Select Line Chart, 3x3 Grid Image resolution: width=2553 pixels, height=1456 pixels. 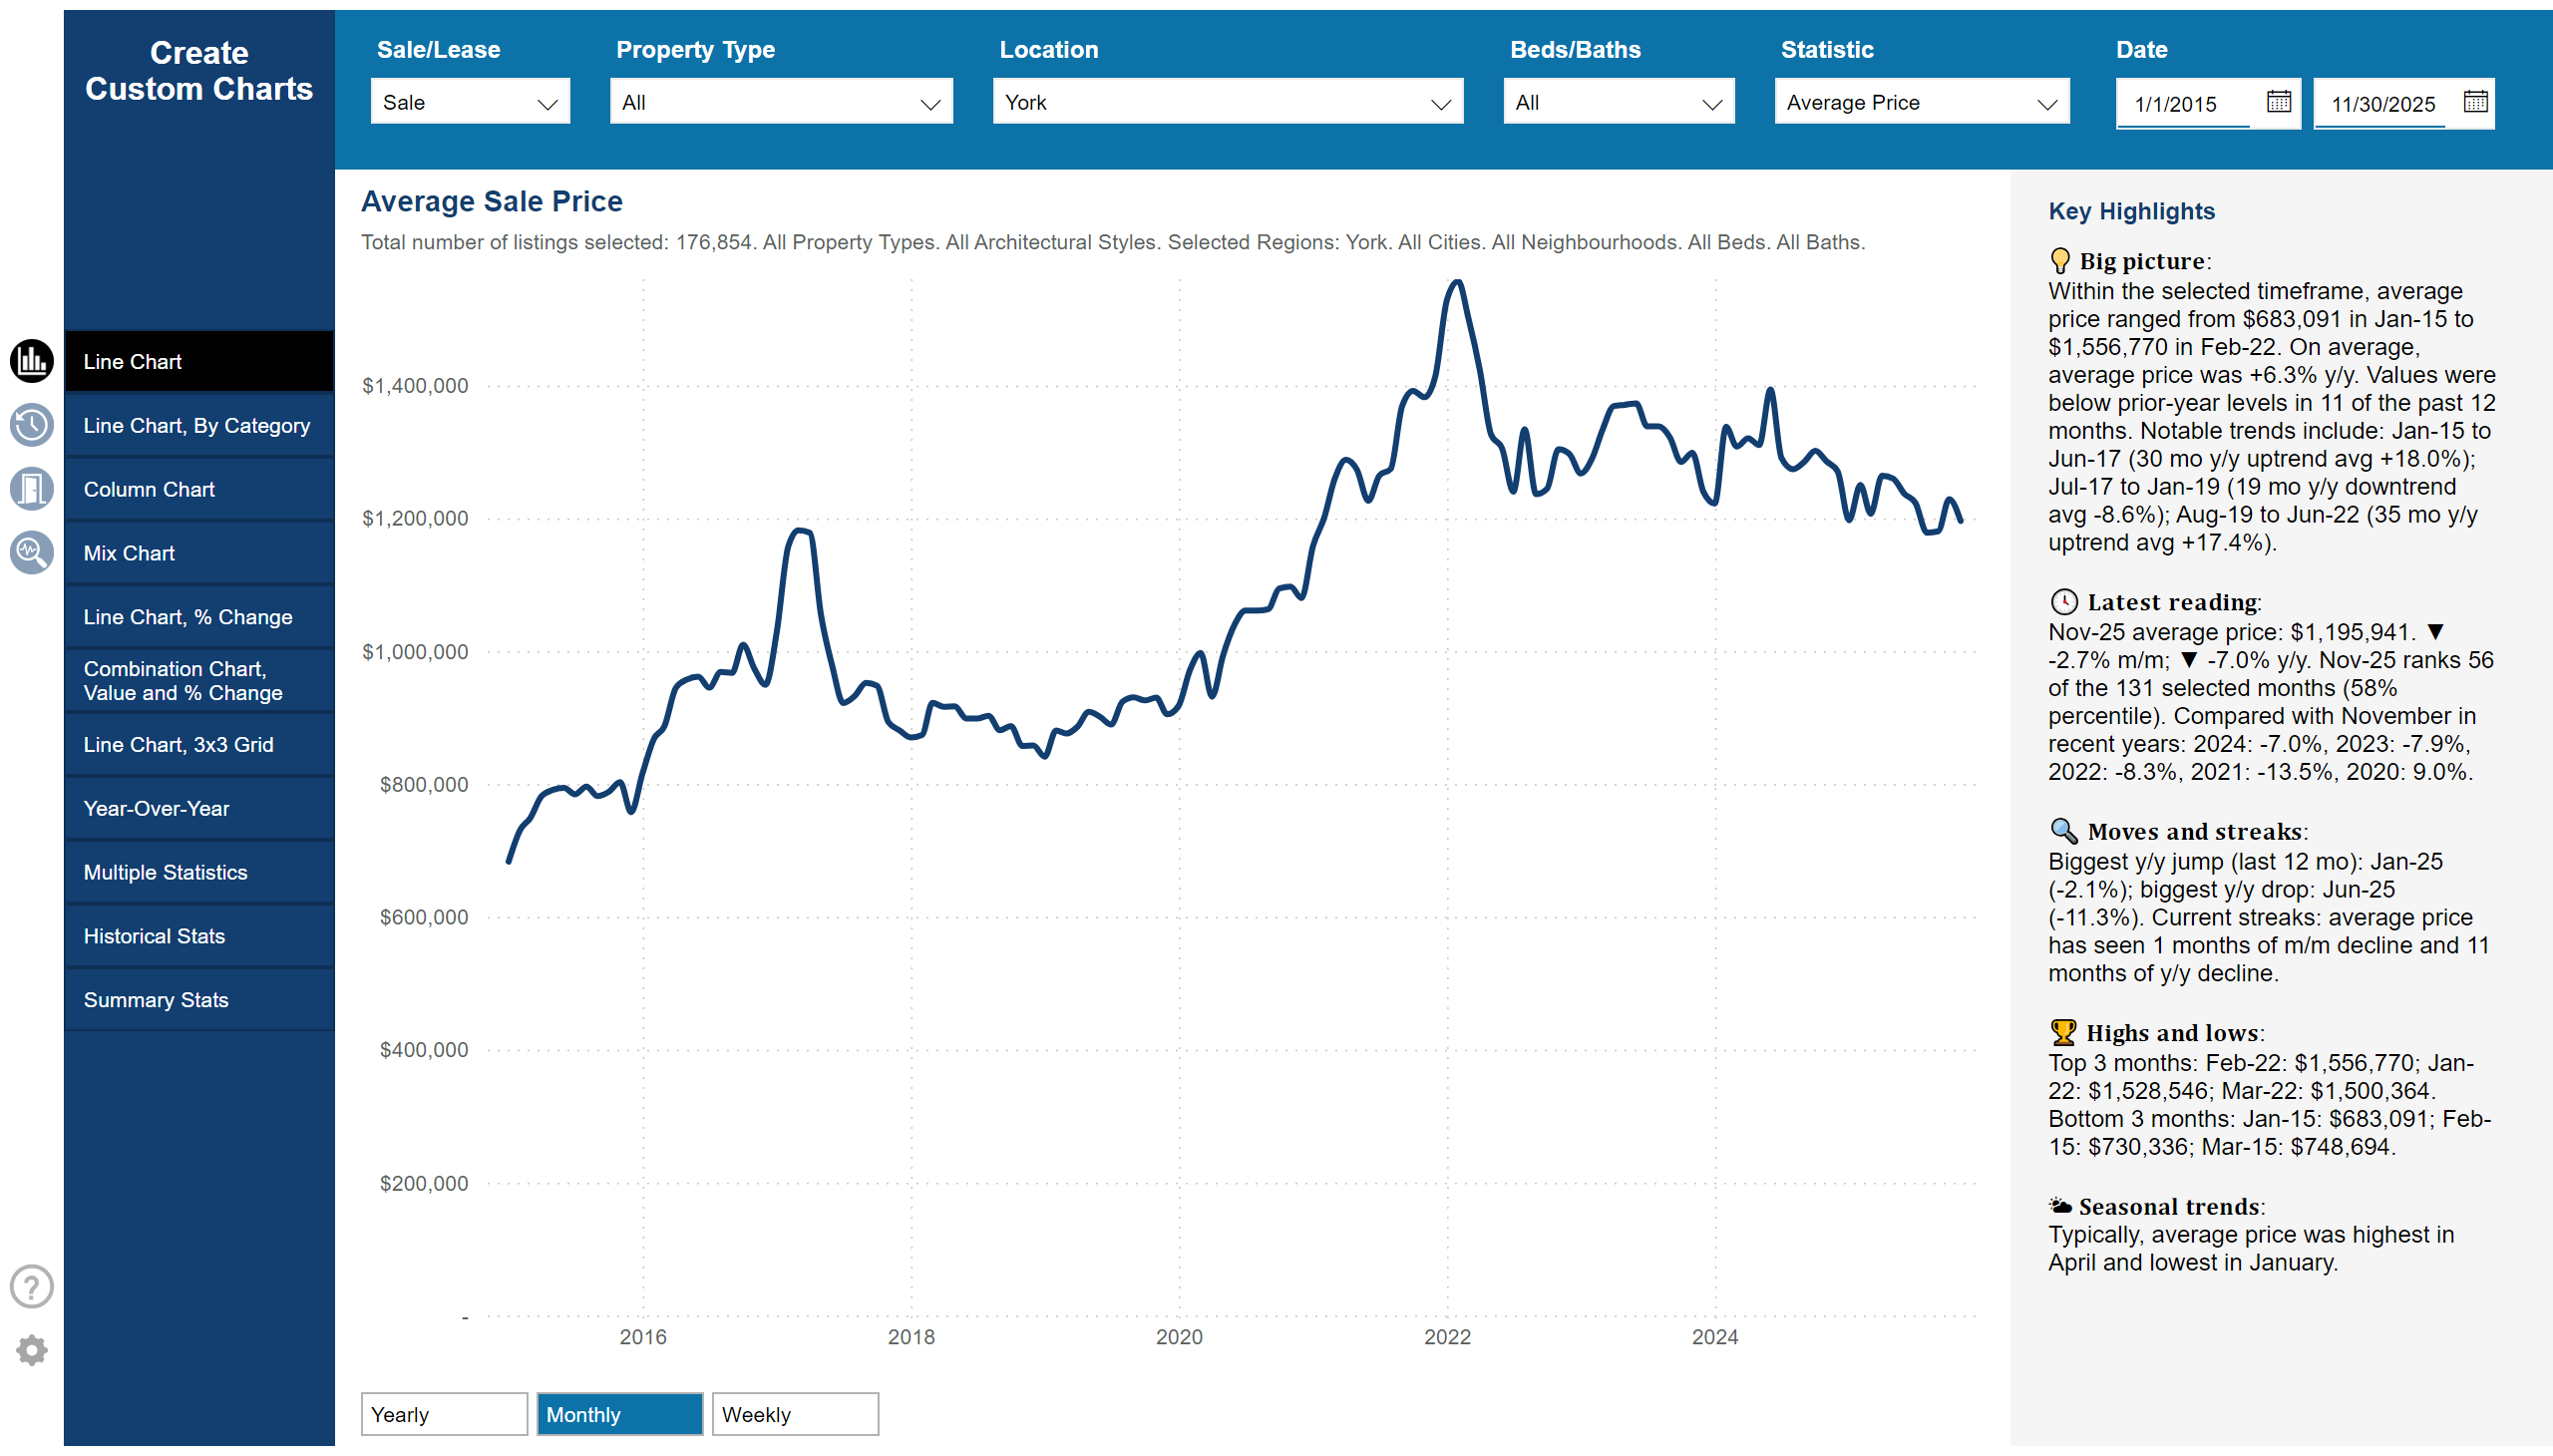(x=199, y=744)
